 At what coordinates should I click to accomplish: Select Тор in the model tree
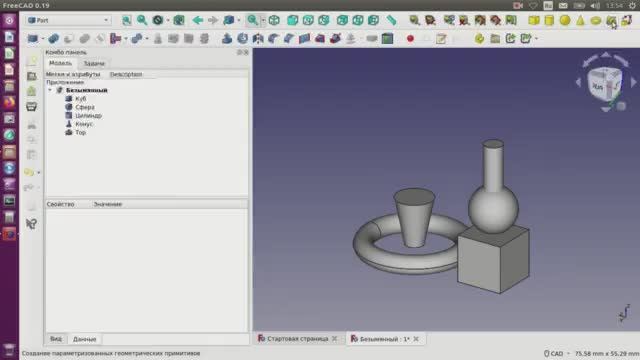pos(80,132)
